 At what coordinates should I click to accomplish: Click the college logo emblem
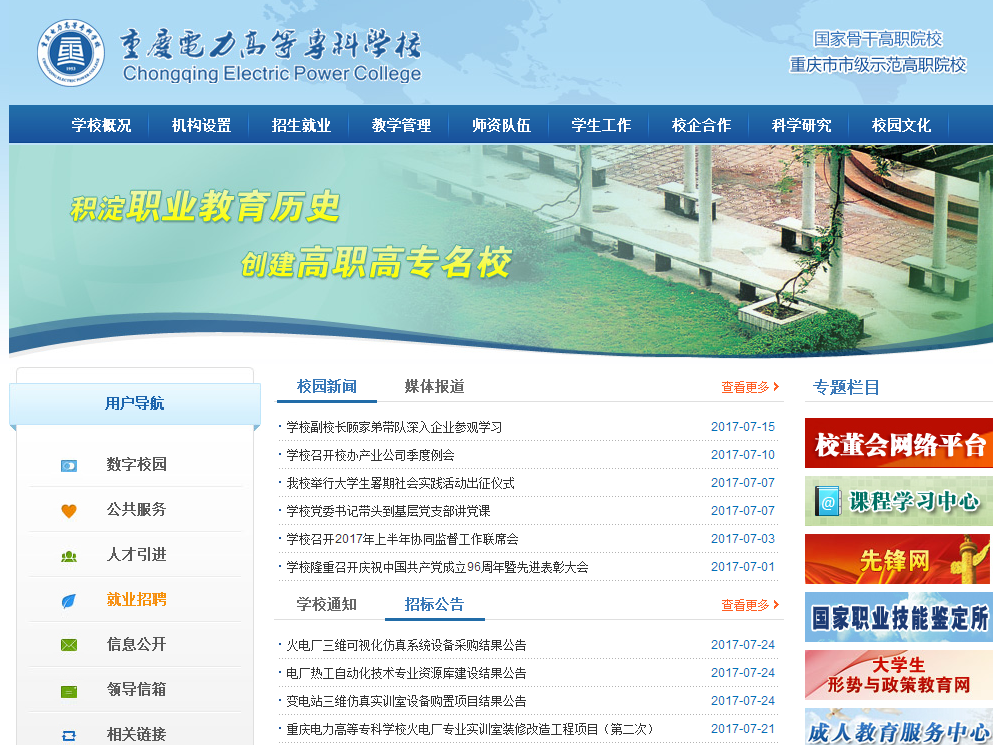pyautogui.click(x=71, y=52)
